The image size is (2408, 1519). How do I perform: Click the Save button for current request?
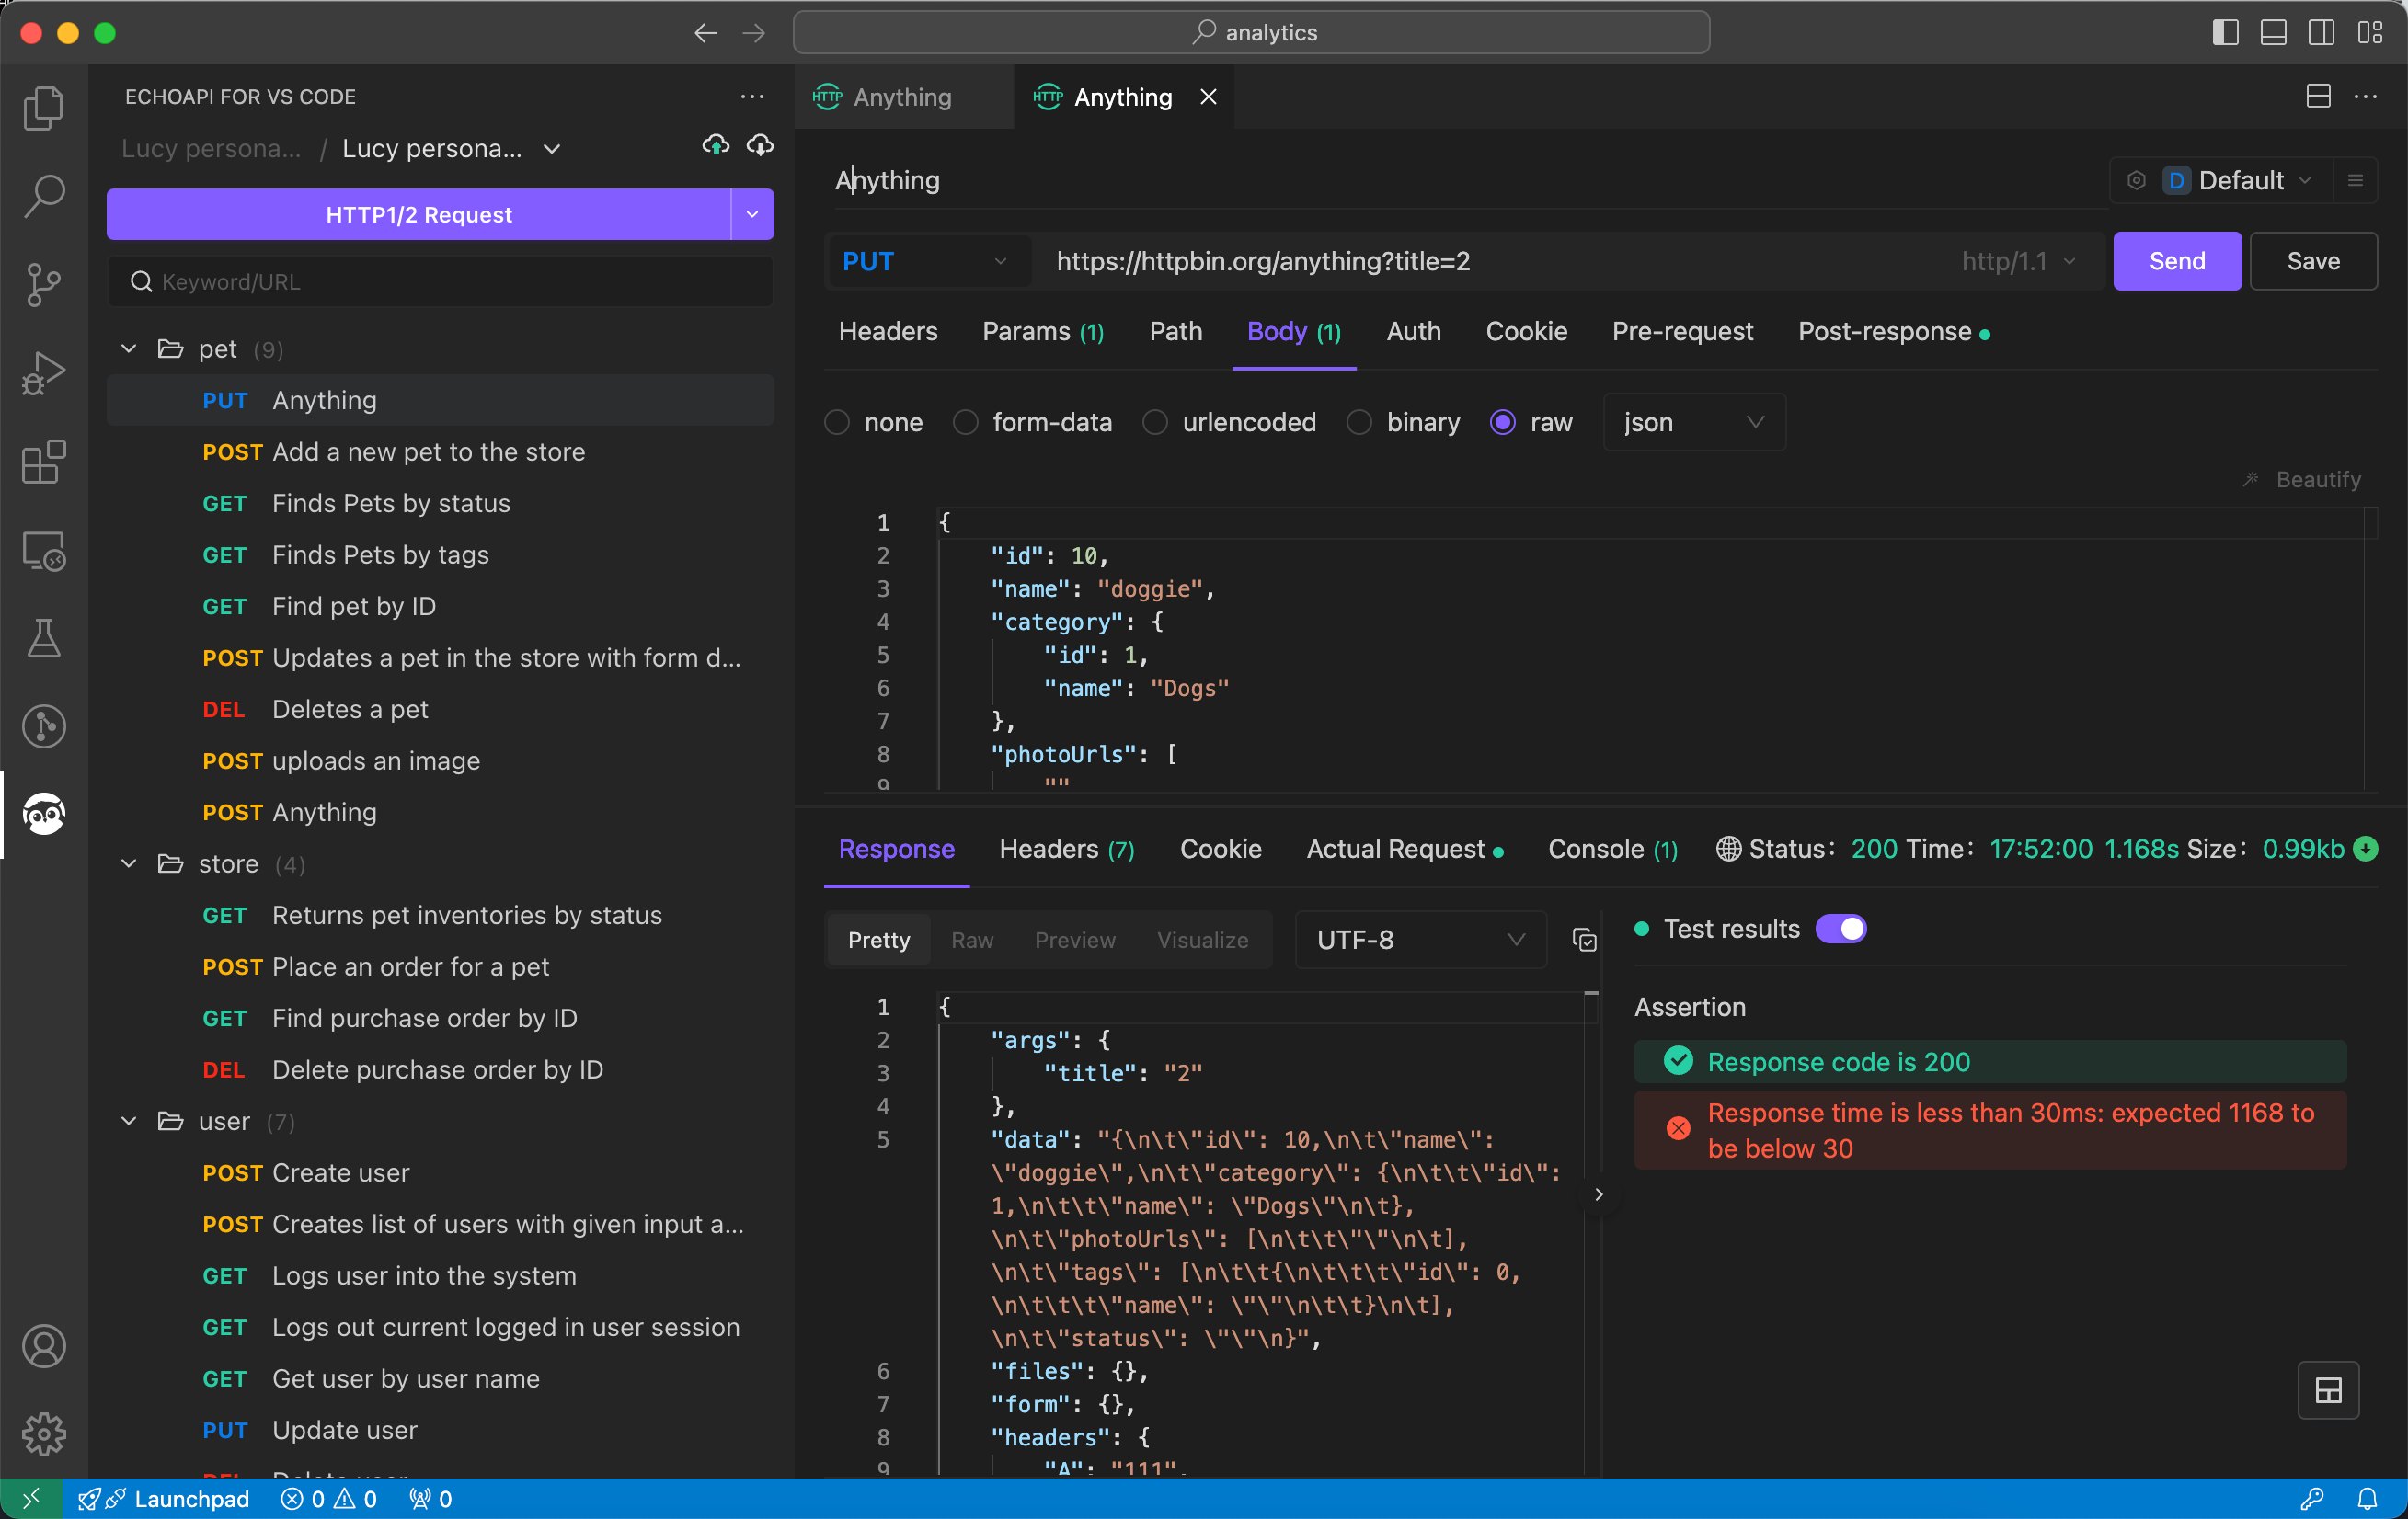(2311, 261)
